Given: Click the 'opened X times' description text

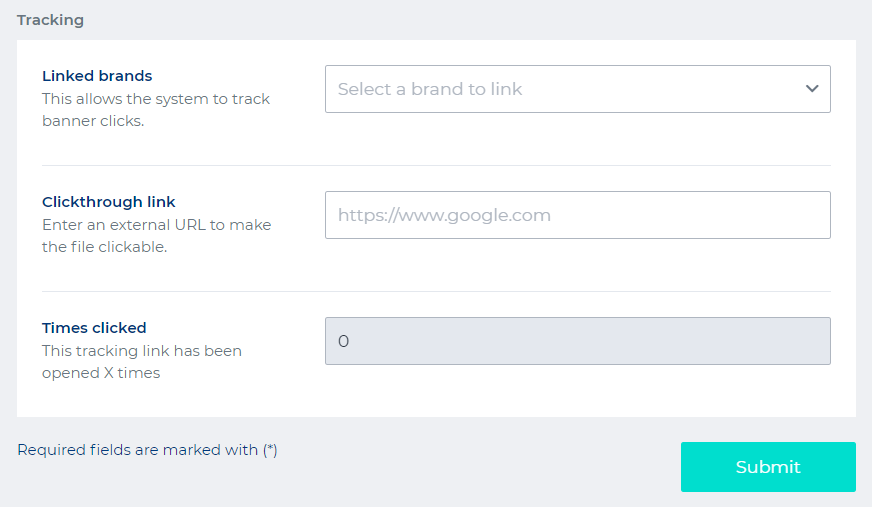Looking at the screenshot, I should click(101, 373).
